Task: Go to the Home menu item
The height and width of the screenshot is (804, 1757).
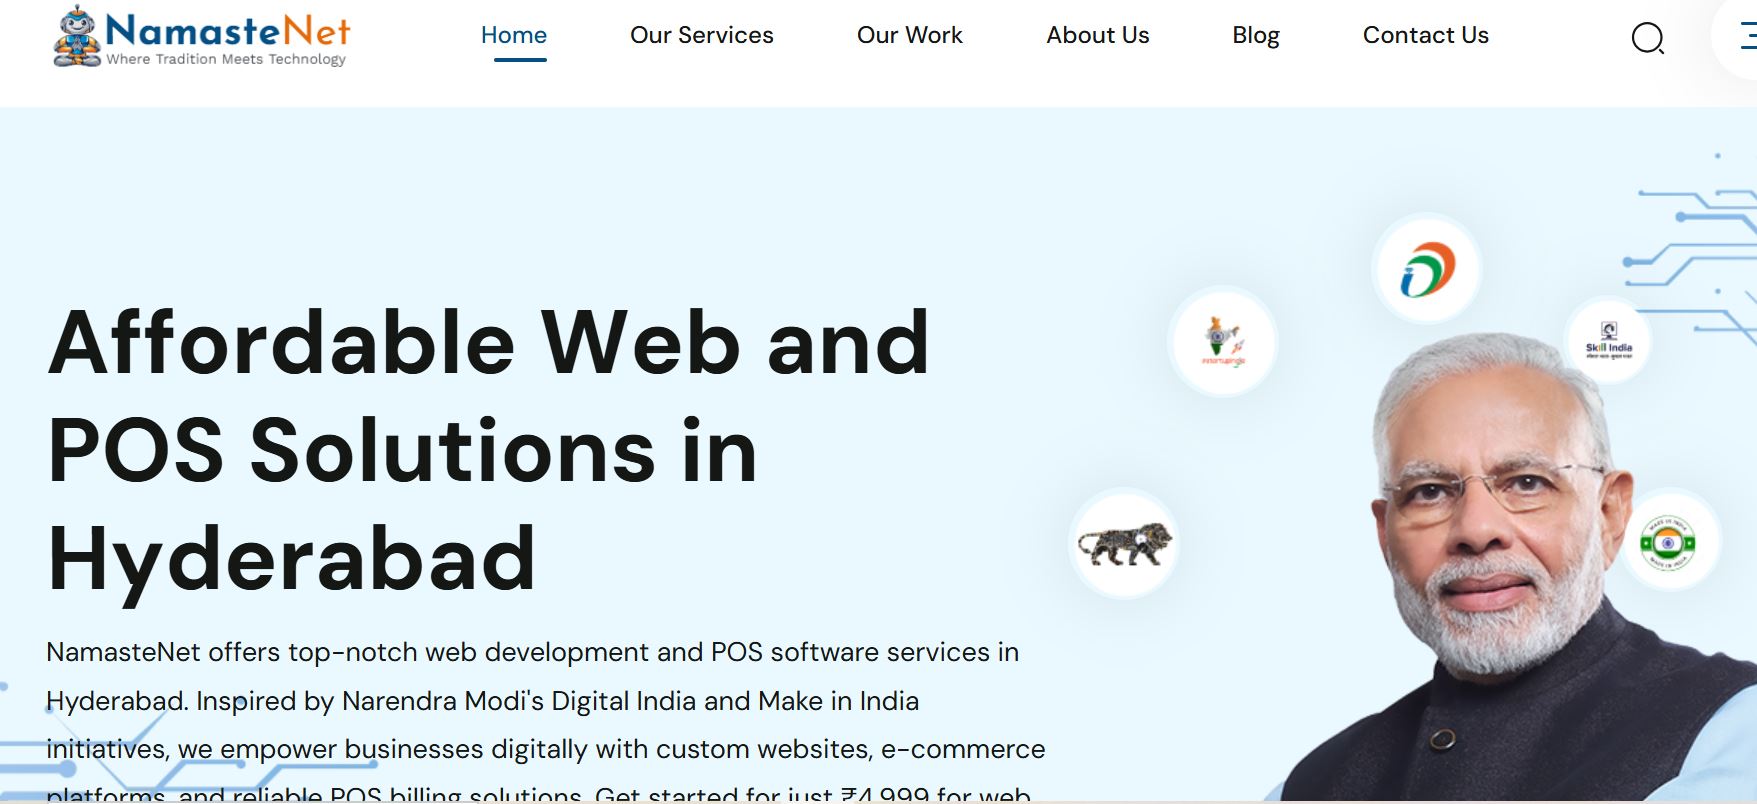Action: point(514,35)
